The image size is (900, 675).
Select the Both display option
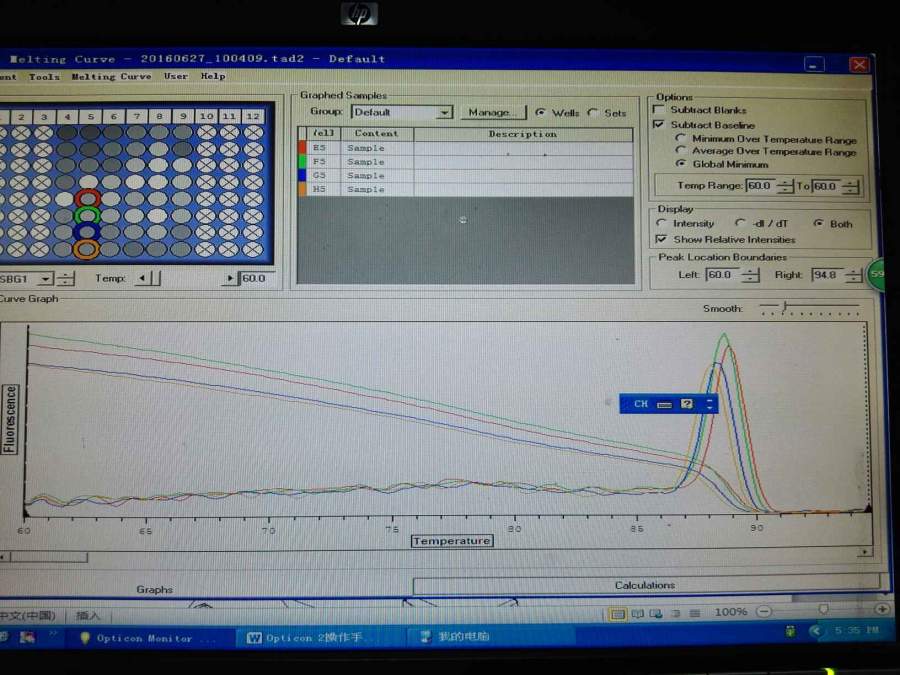[x=818, y=223]
